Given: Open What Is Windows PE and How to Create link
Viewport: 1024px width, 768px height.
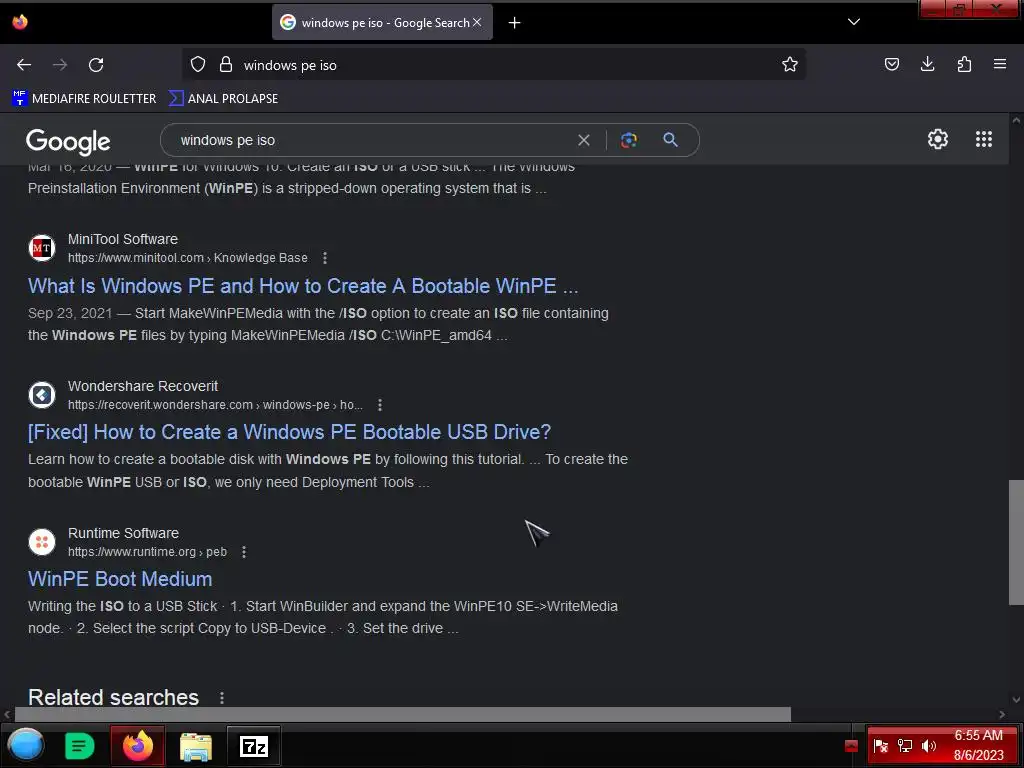Looking at the screenshot, I should point(303,286).
